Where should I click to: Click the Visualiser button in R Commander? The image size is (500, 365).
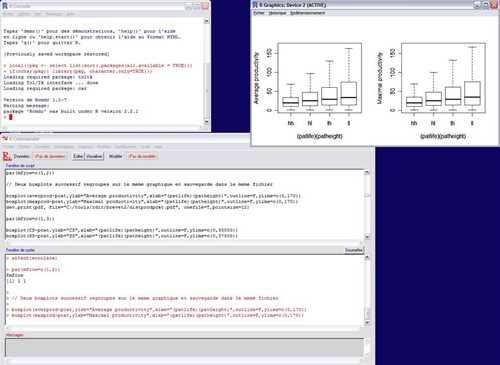[x=94, y=156]
